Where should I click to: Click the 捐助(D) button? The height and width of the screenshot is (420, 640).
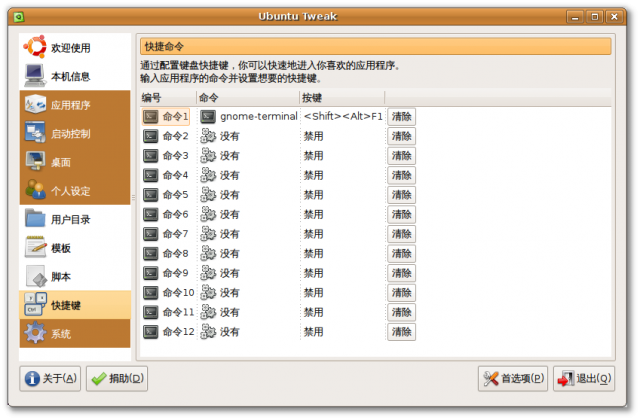117,379
